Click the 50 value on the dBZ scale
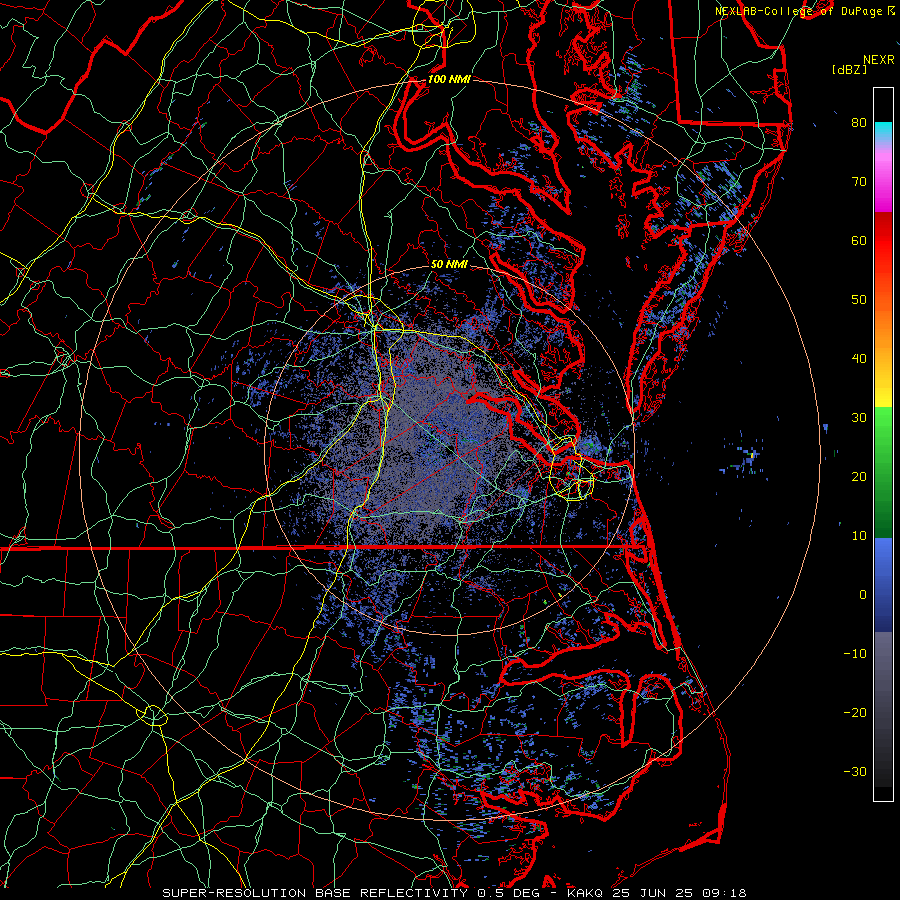Image resolution: width=900 pixels, height=900 pixels. (859, 300)
